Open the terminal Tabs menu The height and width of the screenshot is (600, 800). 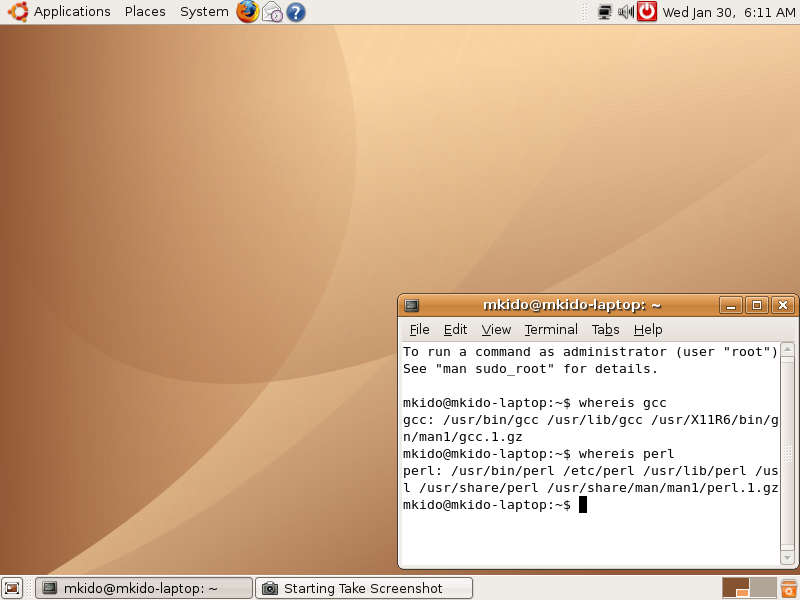pyautogui.click(x=606, y=330)
